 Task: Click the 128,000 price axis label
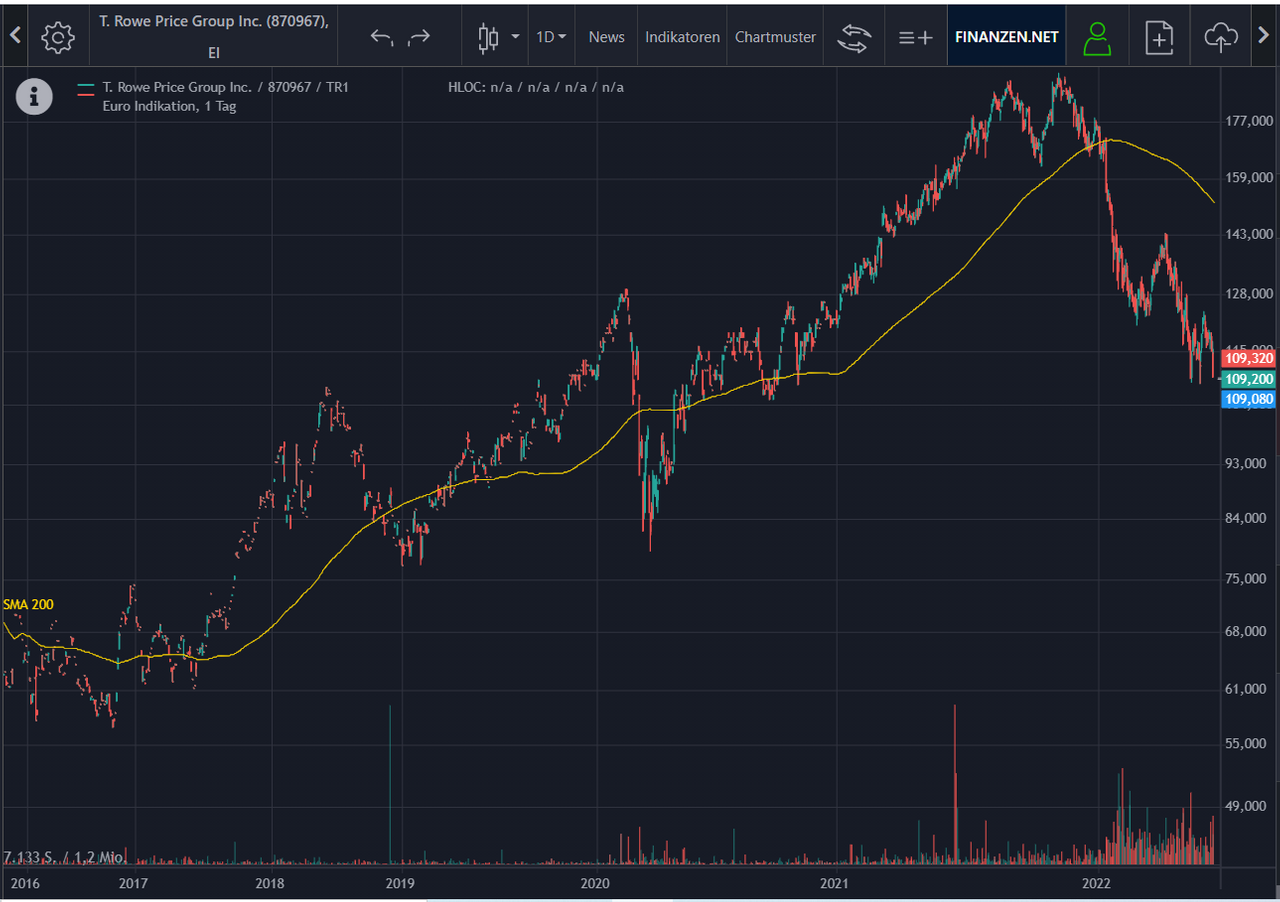coord(1249,294)
